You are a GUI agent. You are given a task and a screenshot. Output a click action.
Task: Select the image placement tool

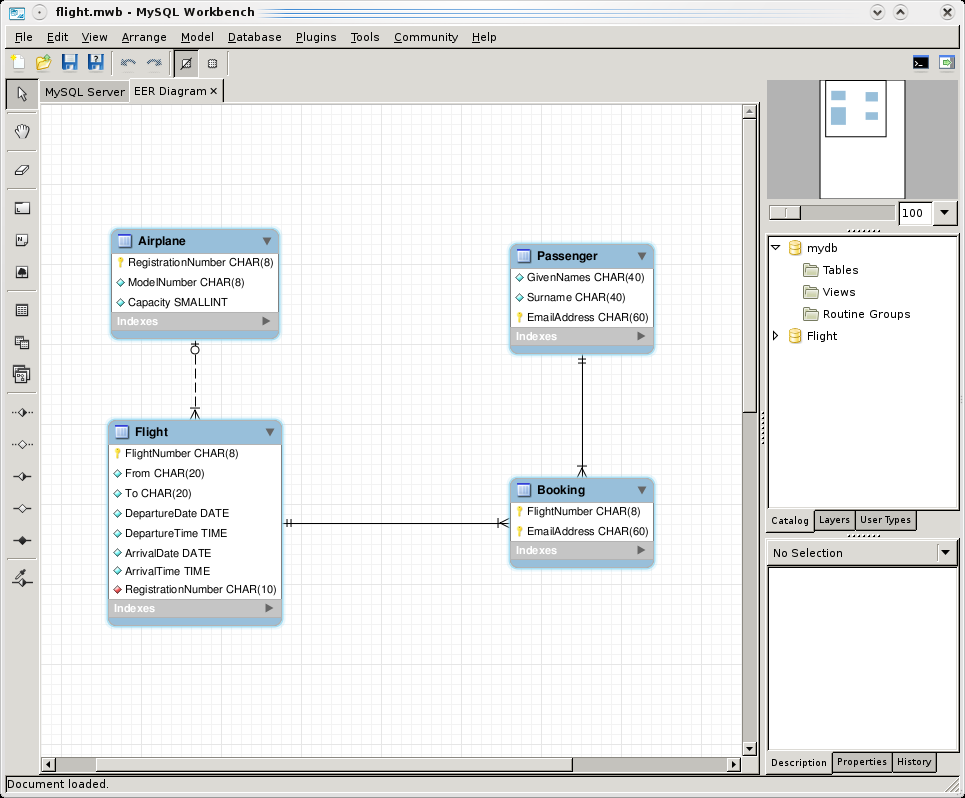click(22, 272)
